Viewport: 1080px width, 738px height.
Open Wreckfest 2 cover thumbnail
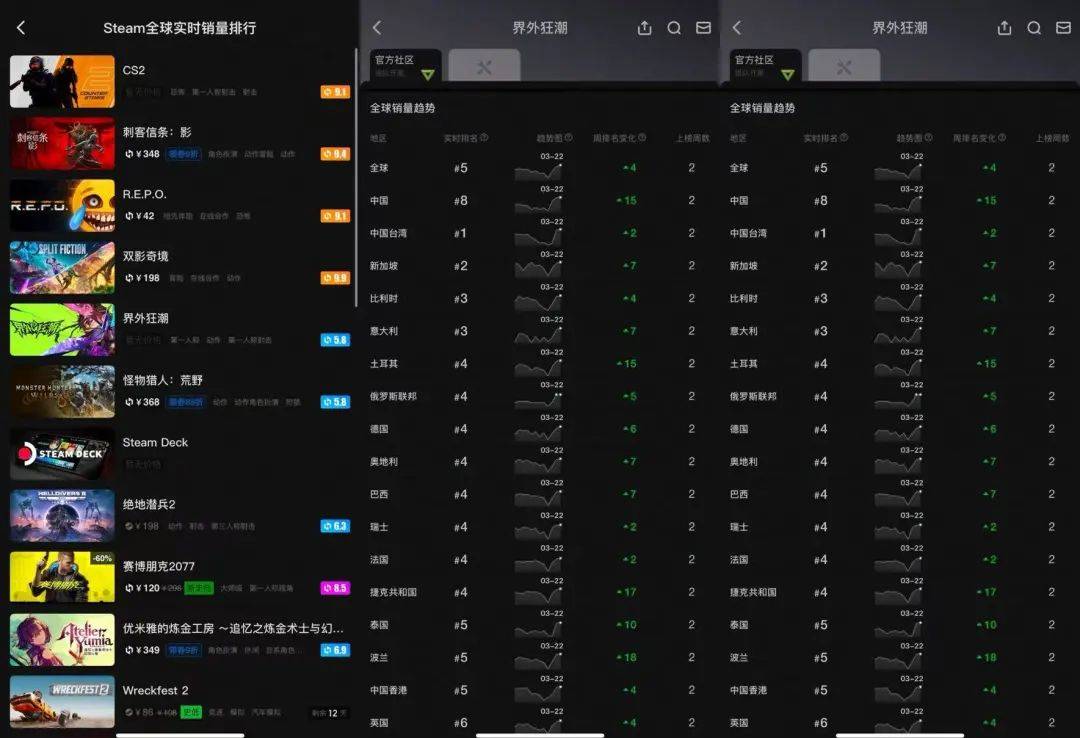[x=62, y=701]
